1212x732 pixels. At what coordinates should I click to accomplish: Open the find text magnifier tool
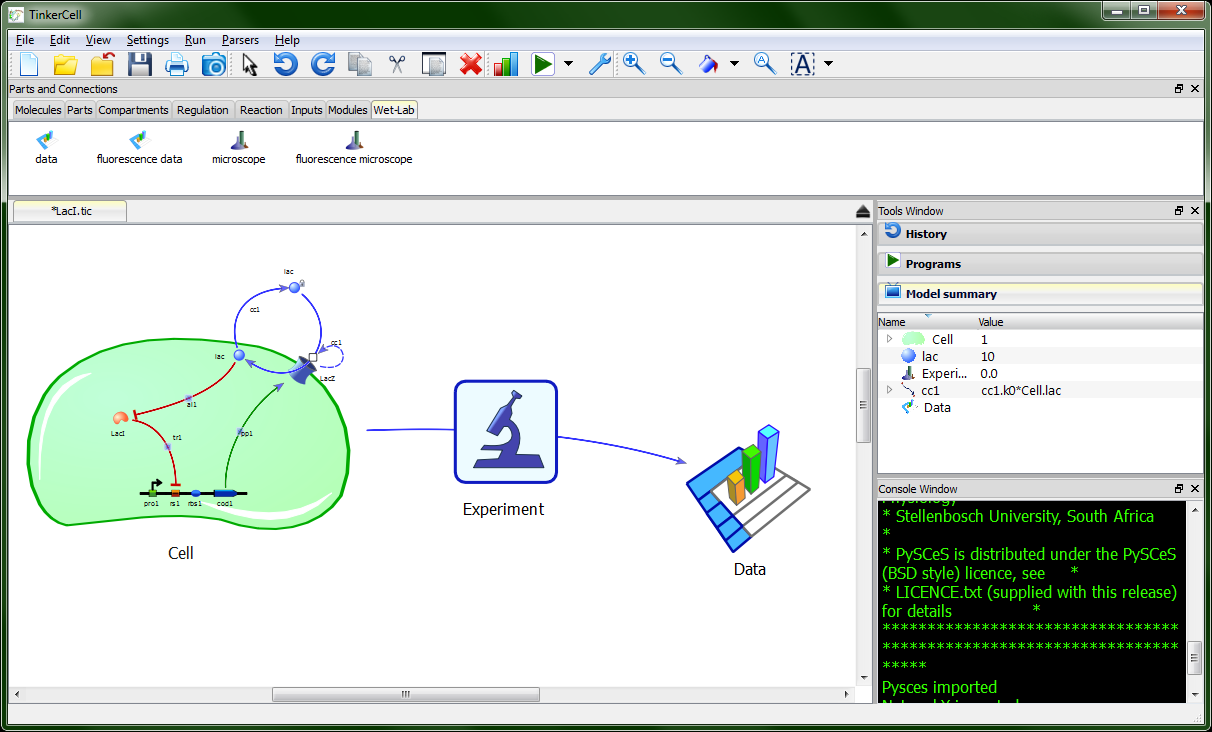pyautogui.click(x=765, y=64)
